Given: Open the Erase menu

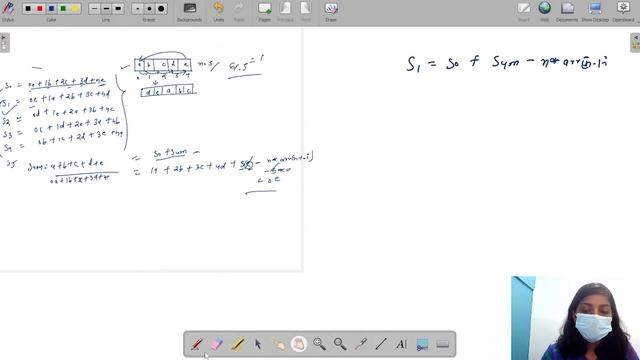Looking at the screenshot, I should click(331, 11).
